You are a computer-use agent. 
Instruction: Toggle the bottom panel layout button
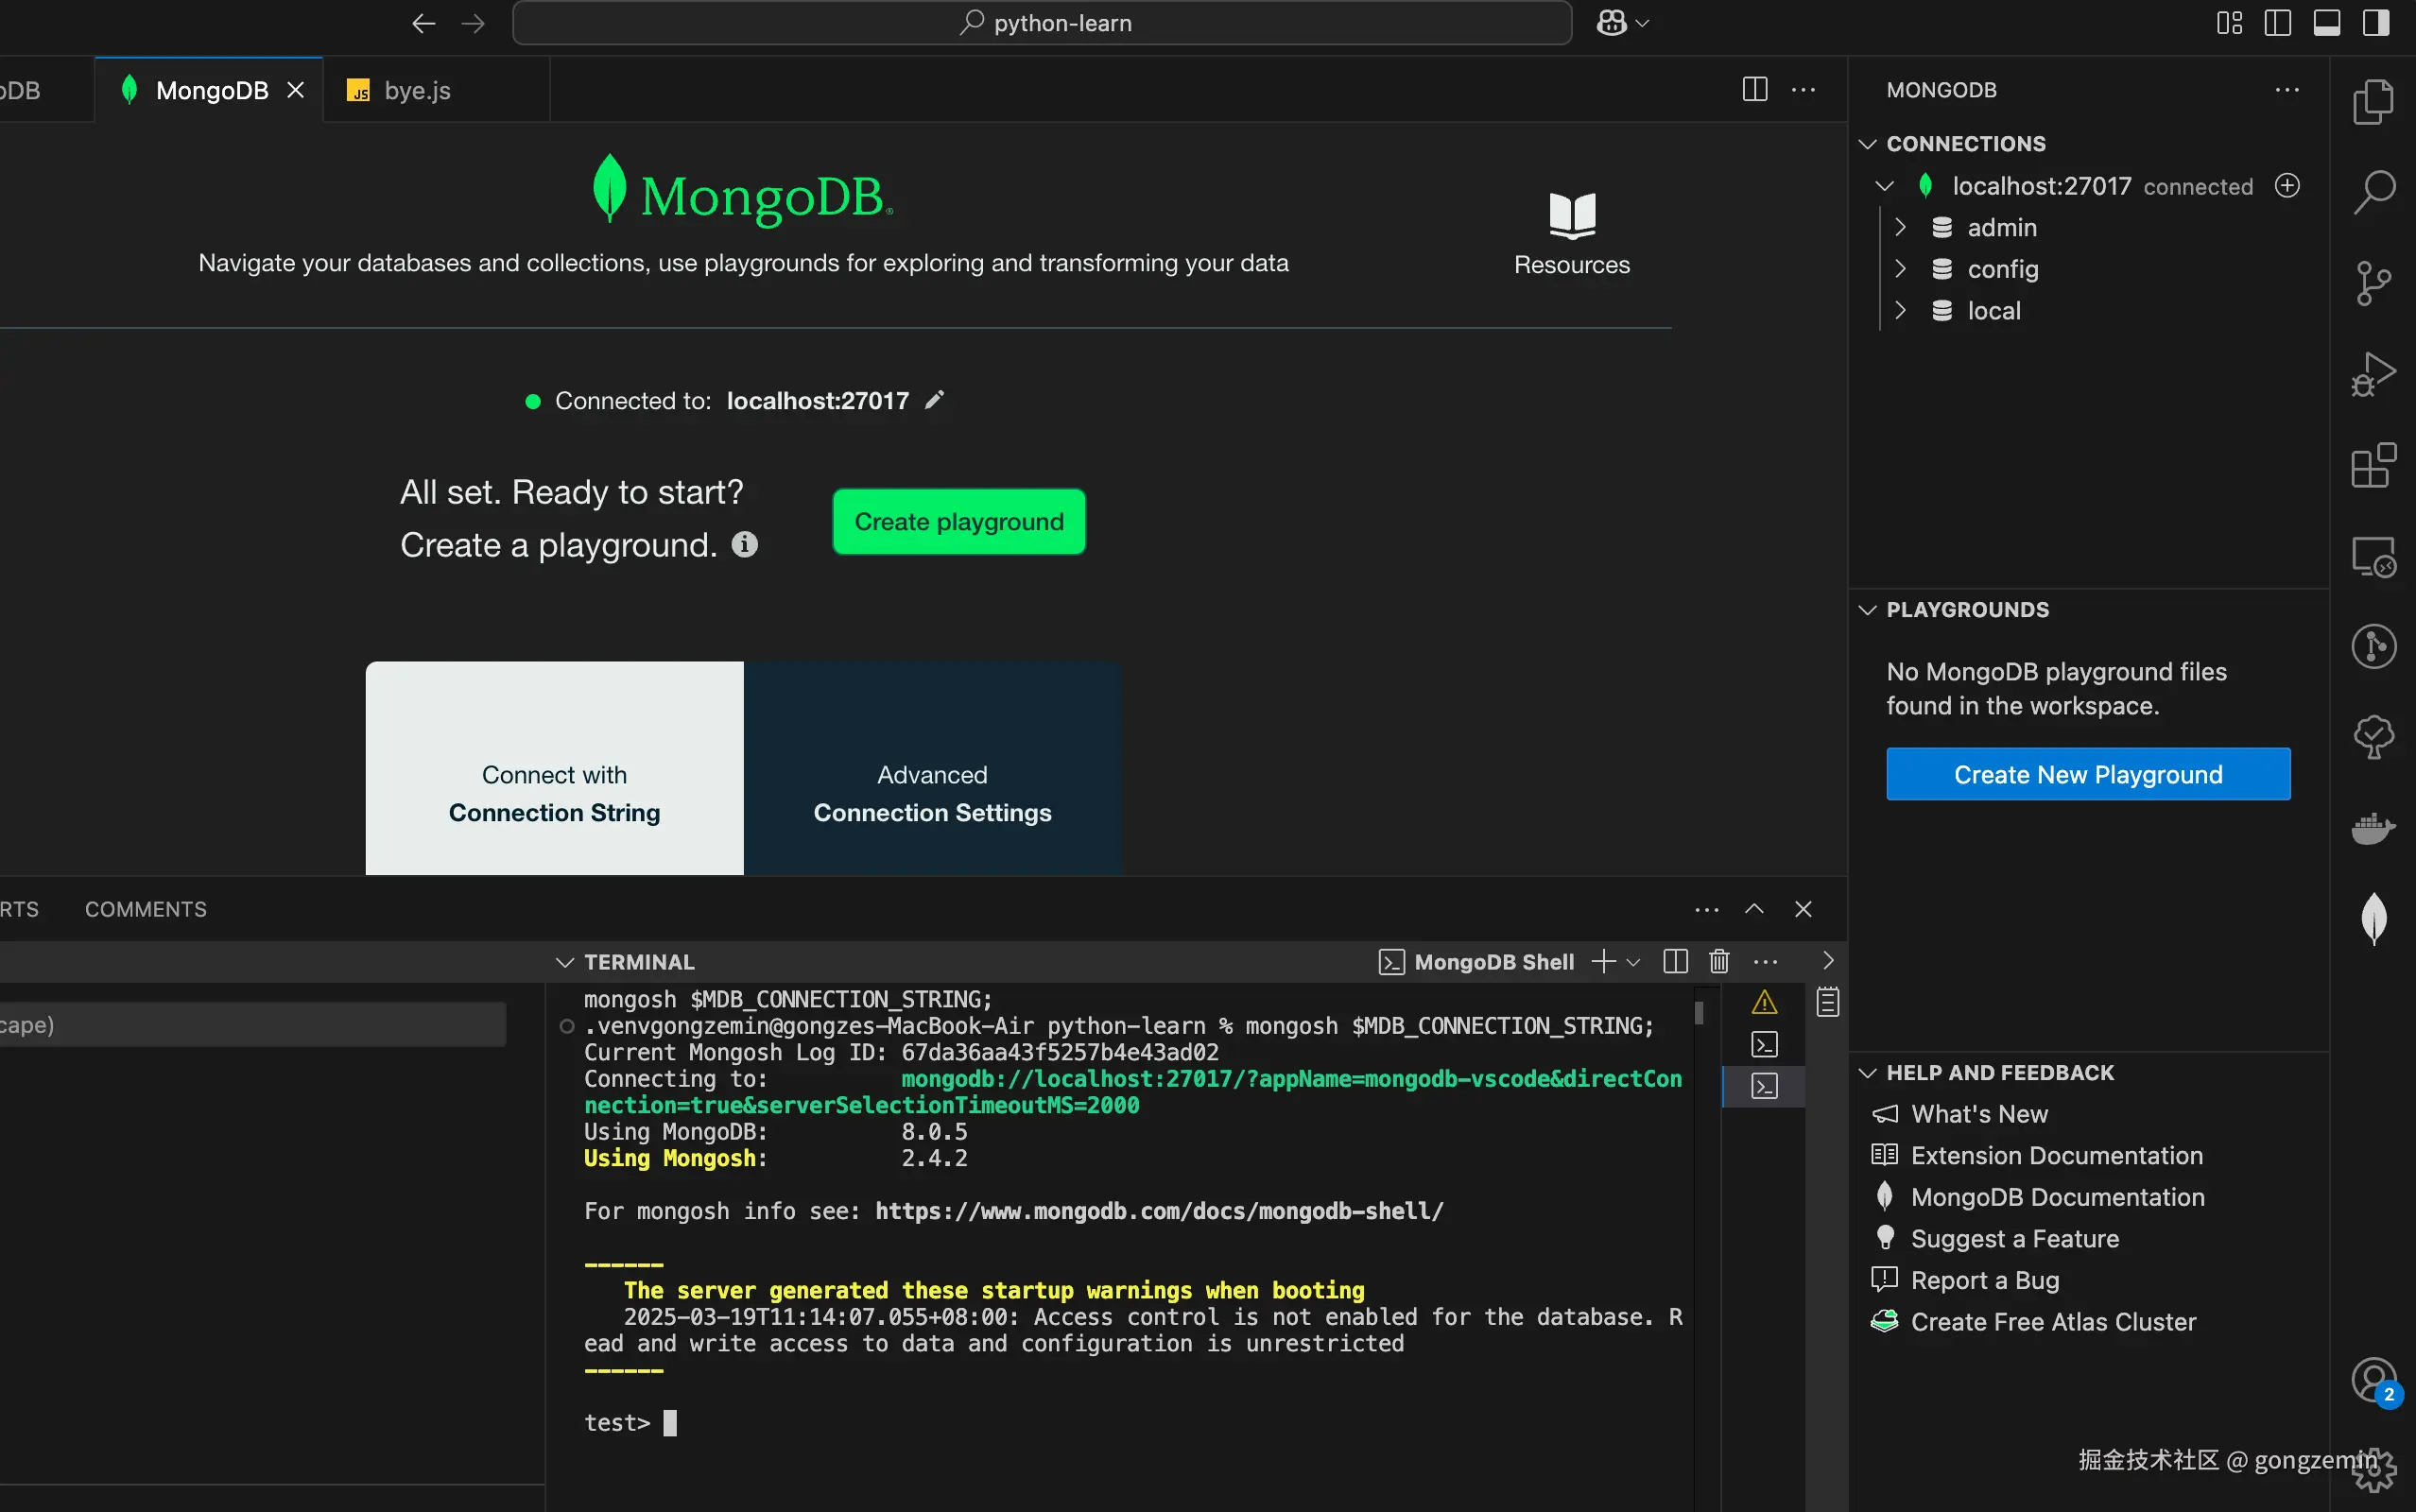[2327, 23]
